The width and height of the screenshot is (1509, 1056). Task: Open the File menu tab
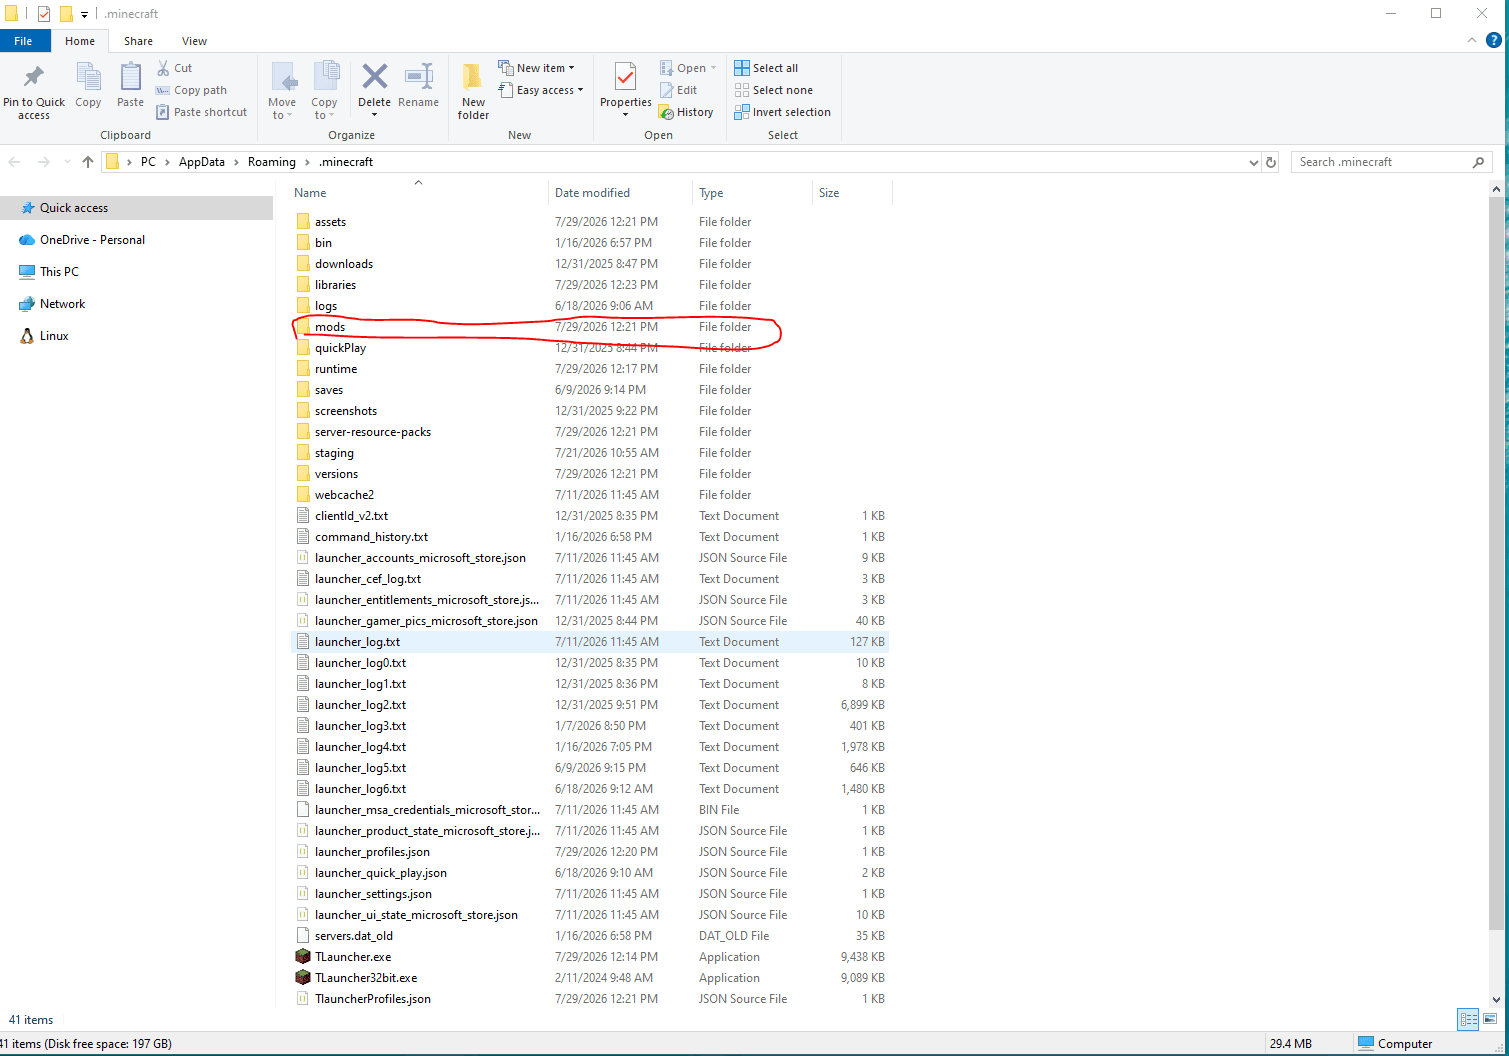(23, 41)
